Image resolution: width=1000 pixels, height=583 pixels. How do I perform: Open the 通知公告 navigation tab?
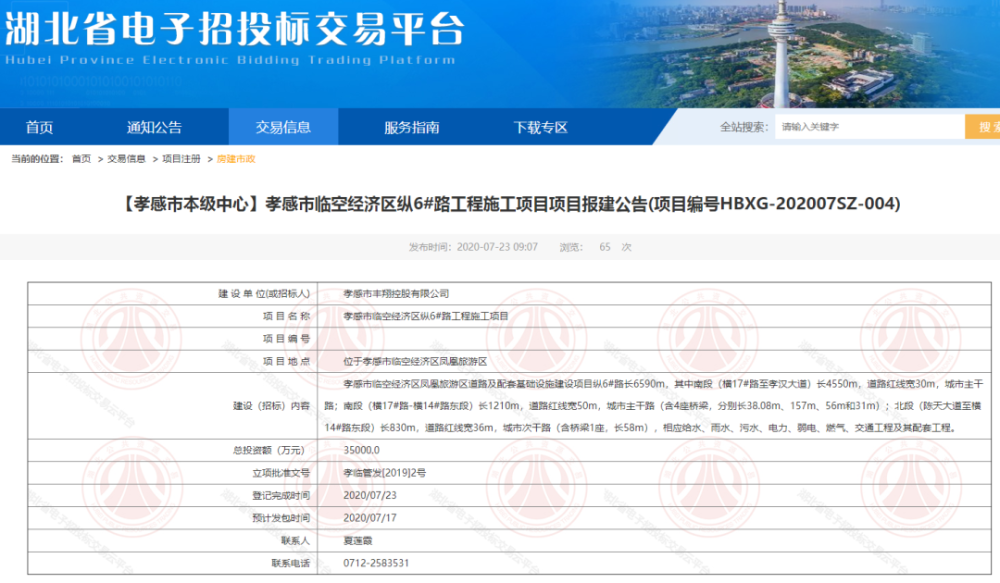point(154,127)
